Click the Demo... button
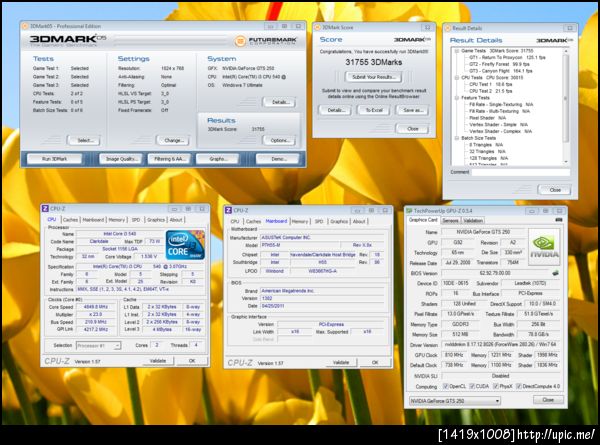 tap(278, 158)
